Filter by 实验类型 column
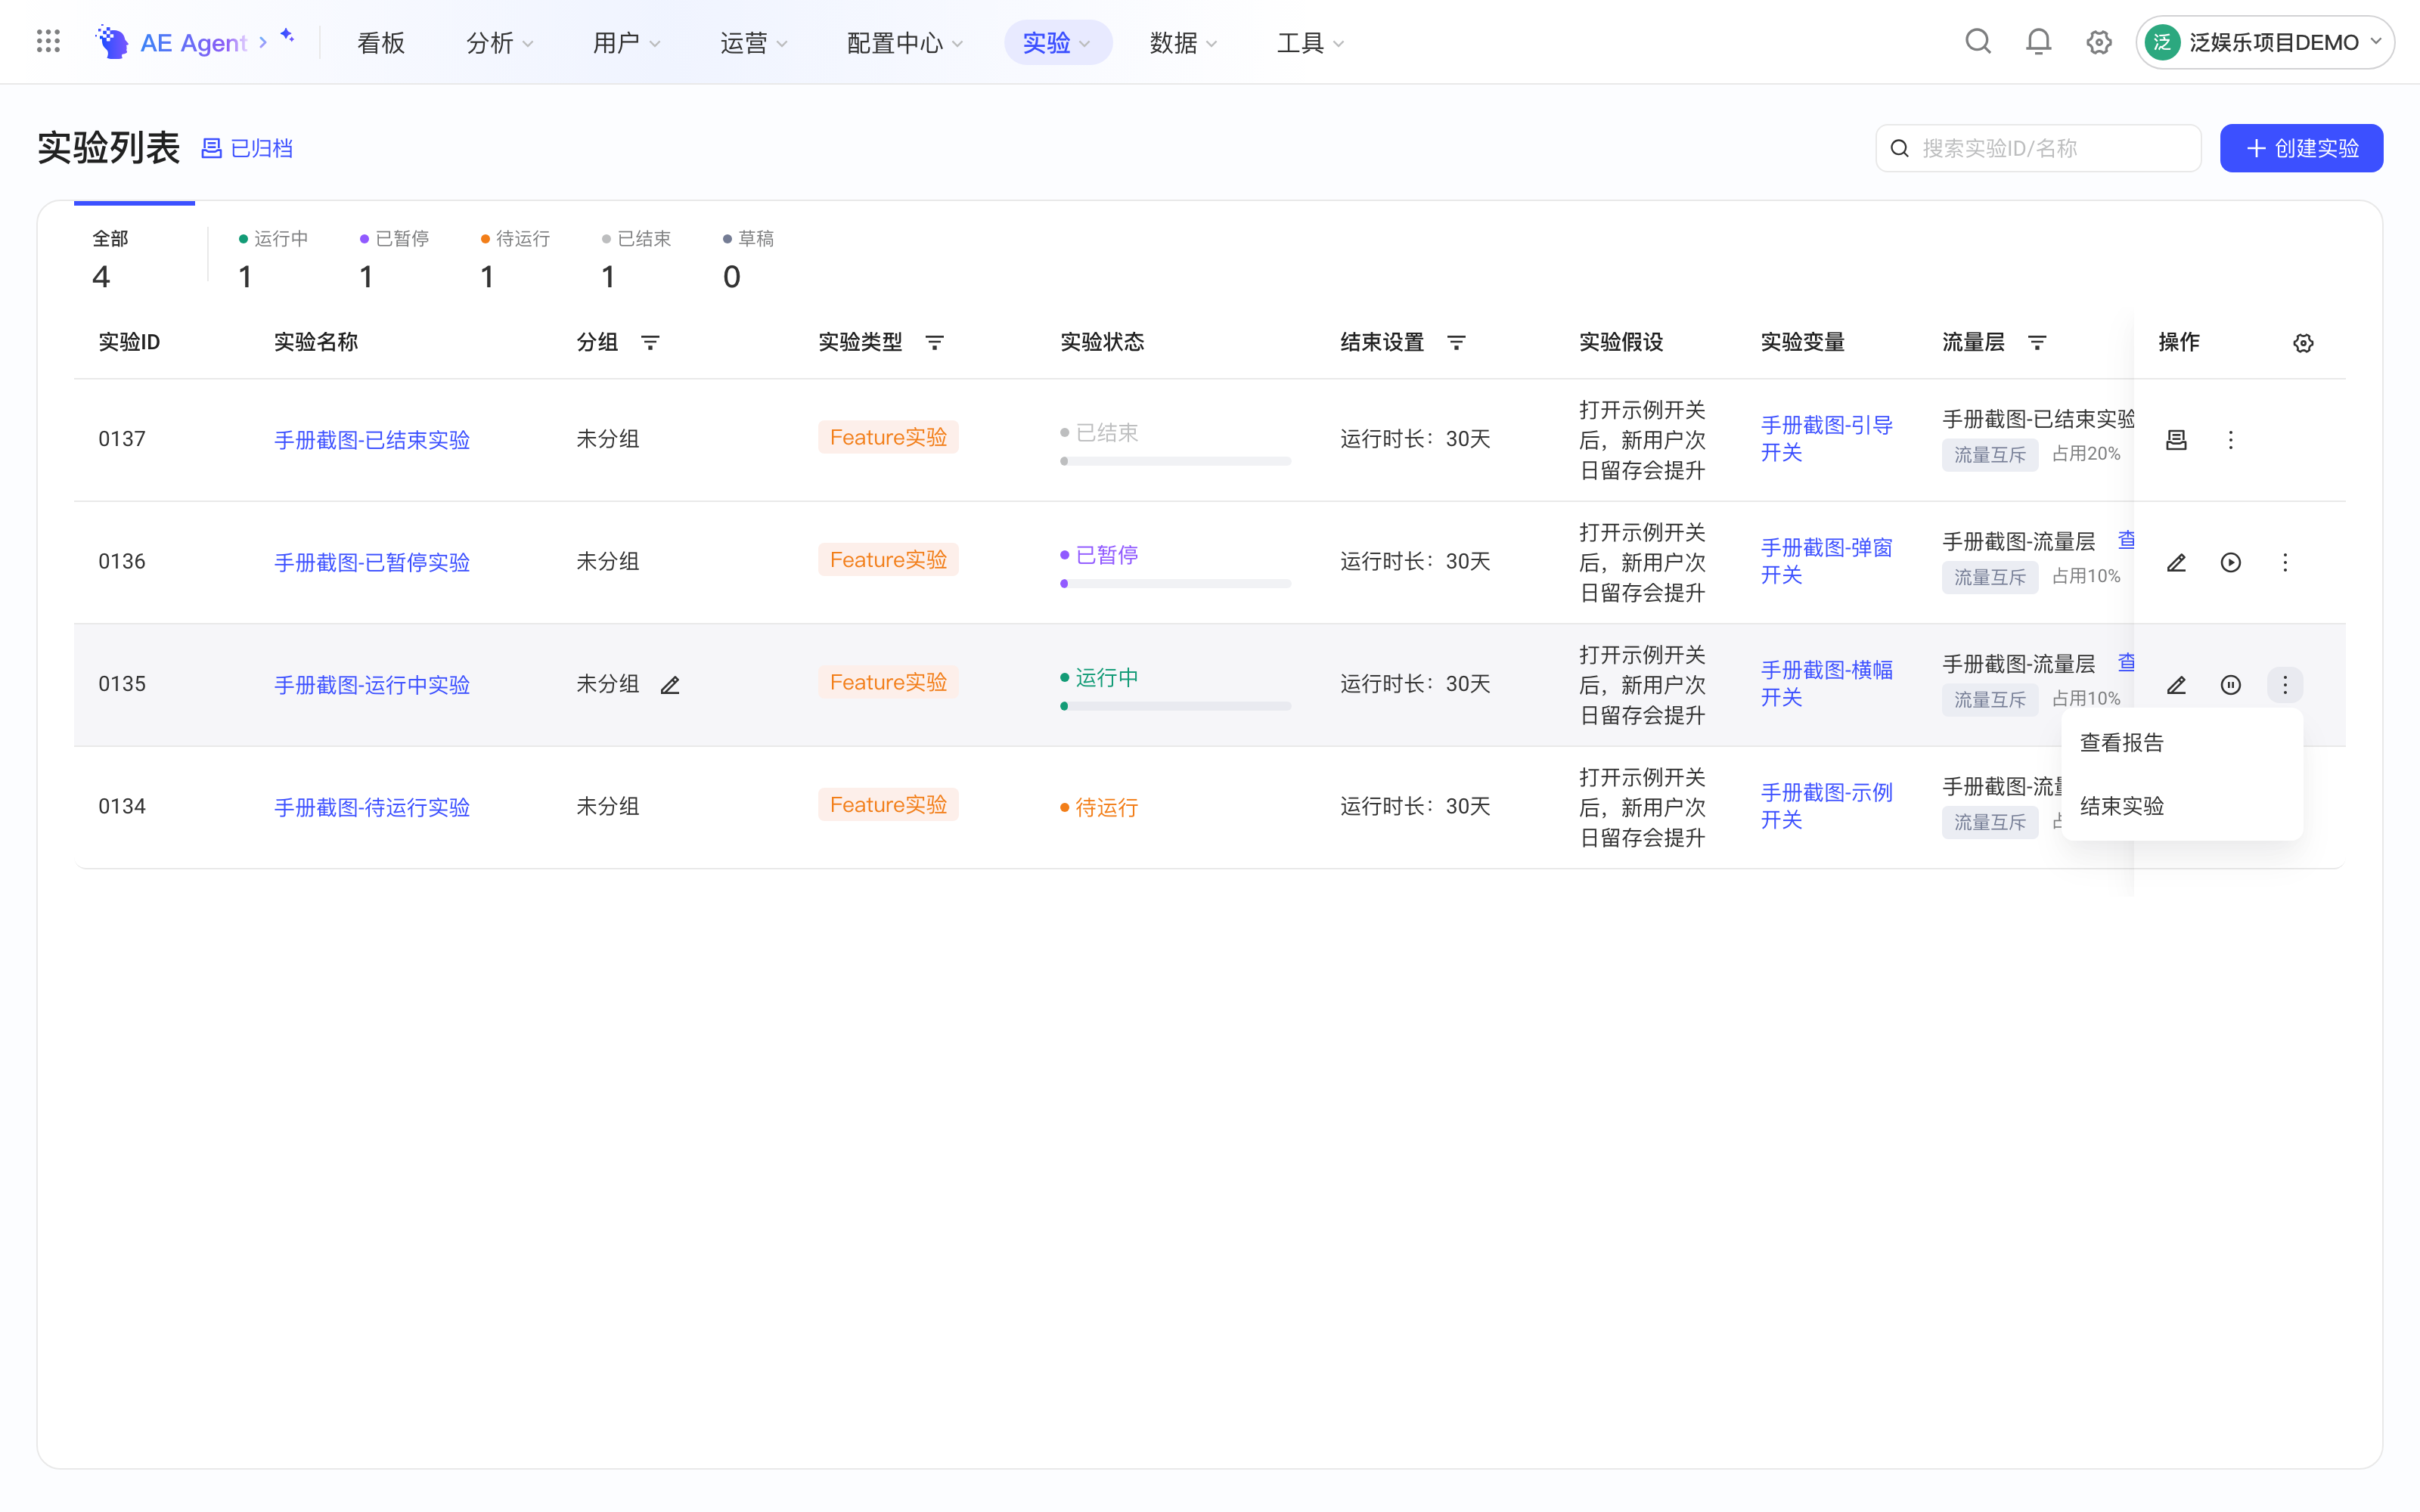Image resolution: width=2420 pixels, height=1512 pixels. [934, 343]
